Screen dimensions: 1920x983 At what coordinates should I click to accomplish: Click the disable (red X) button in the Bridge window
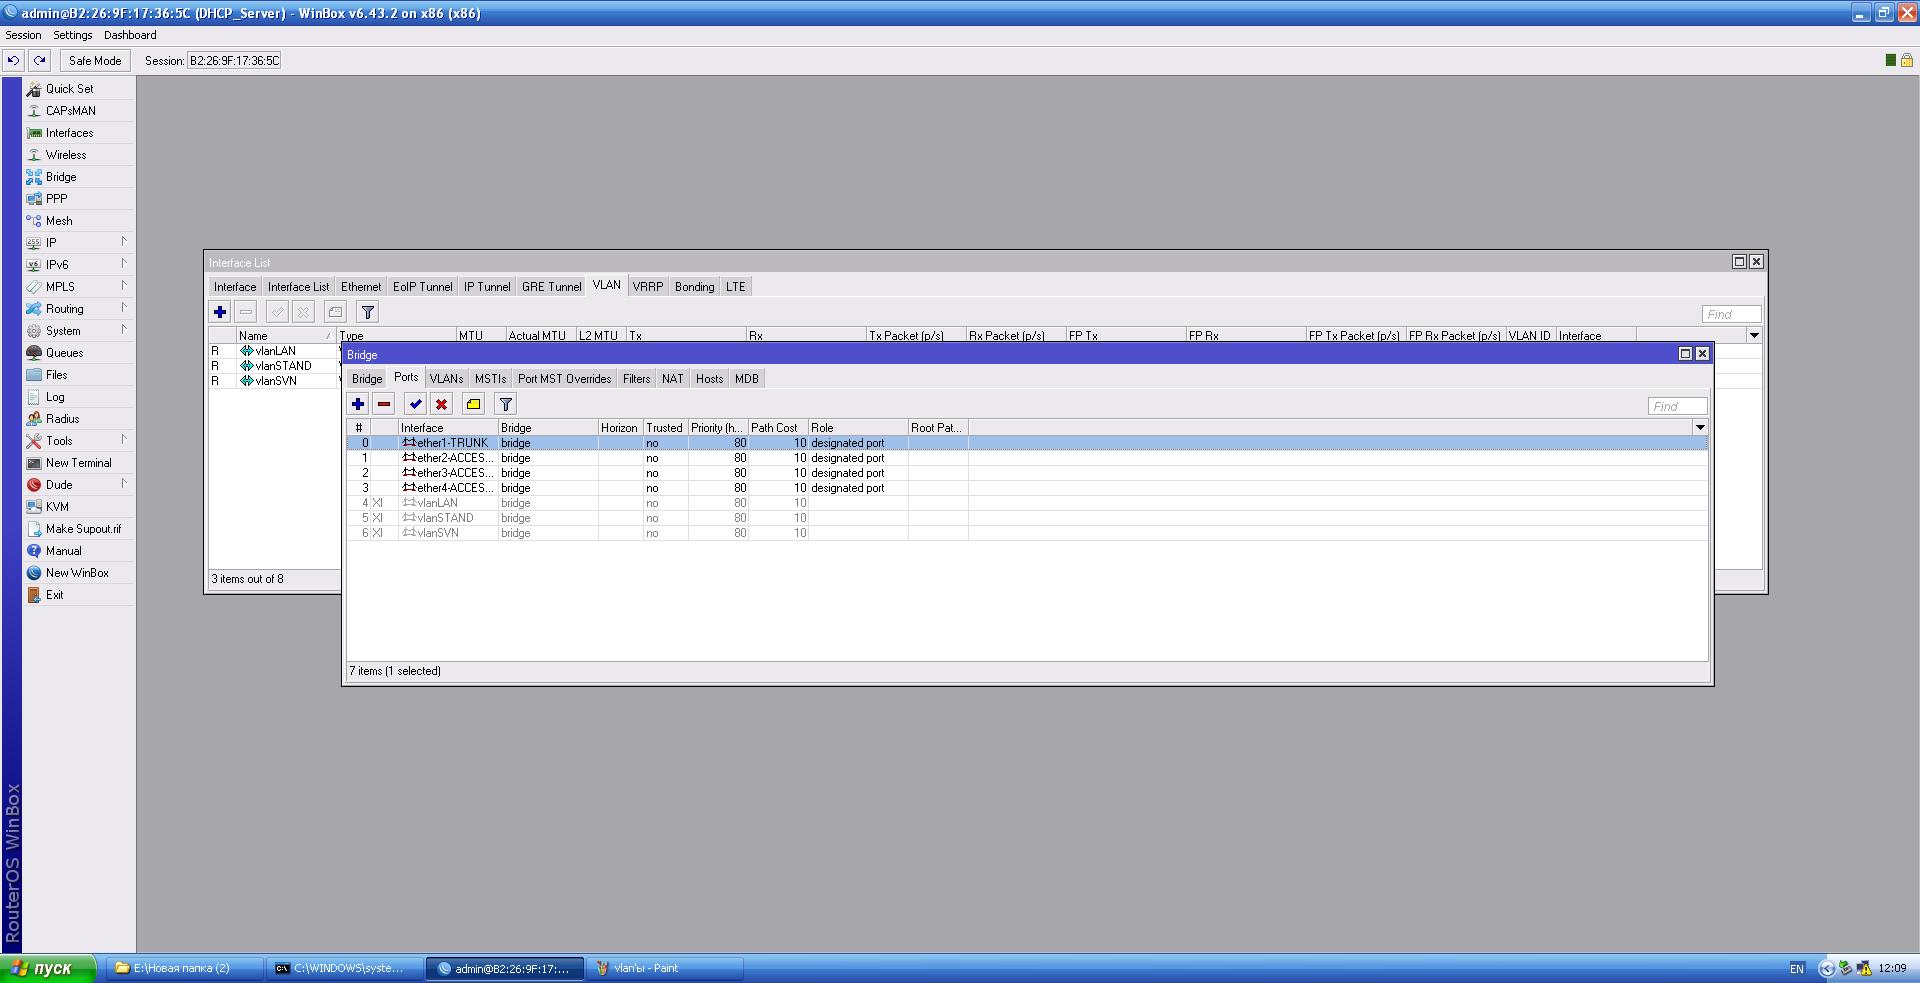[441, 404]
